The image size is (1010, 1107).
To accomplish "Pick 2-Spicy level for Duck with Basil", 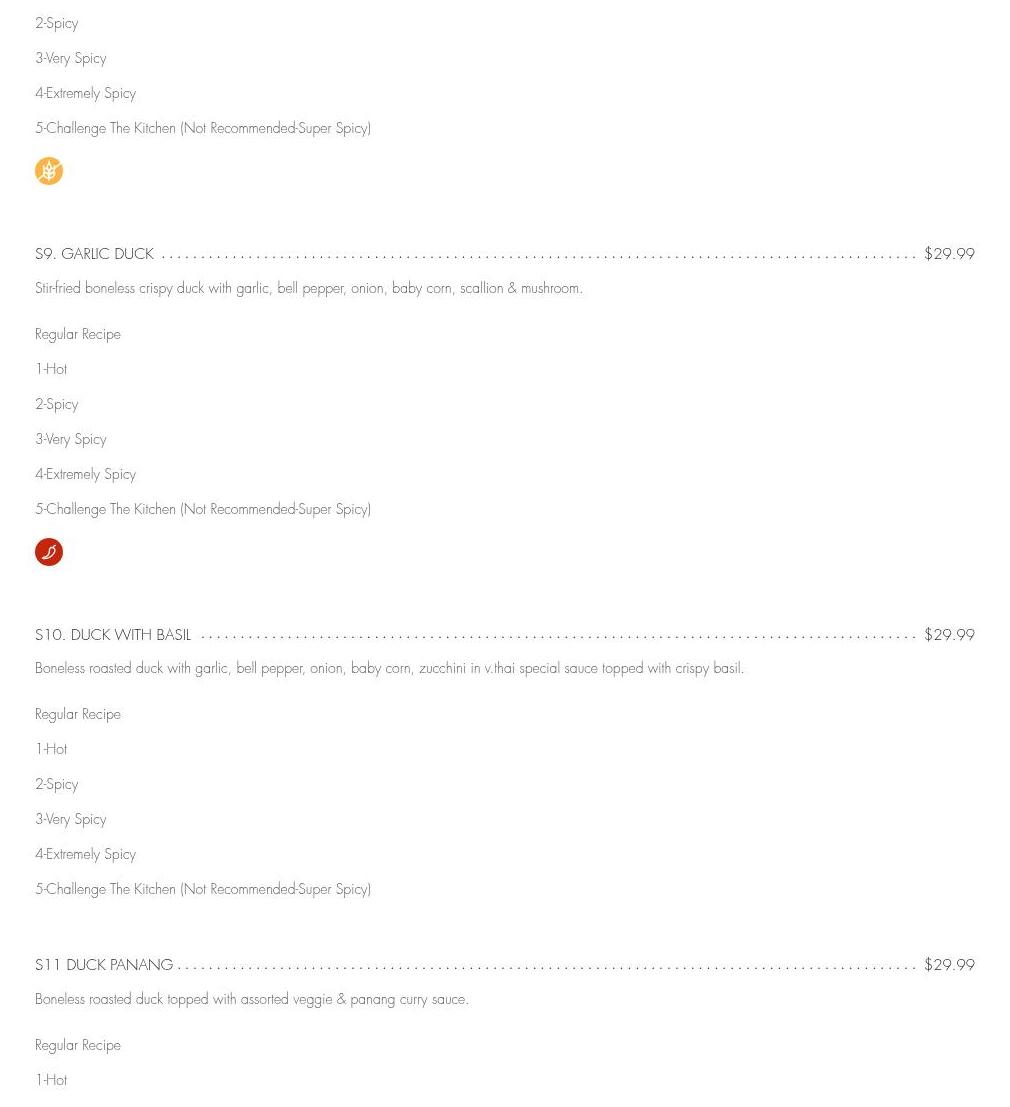I will click(x=57, y=785).
